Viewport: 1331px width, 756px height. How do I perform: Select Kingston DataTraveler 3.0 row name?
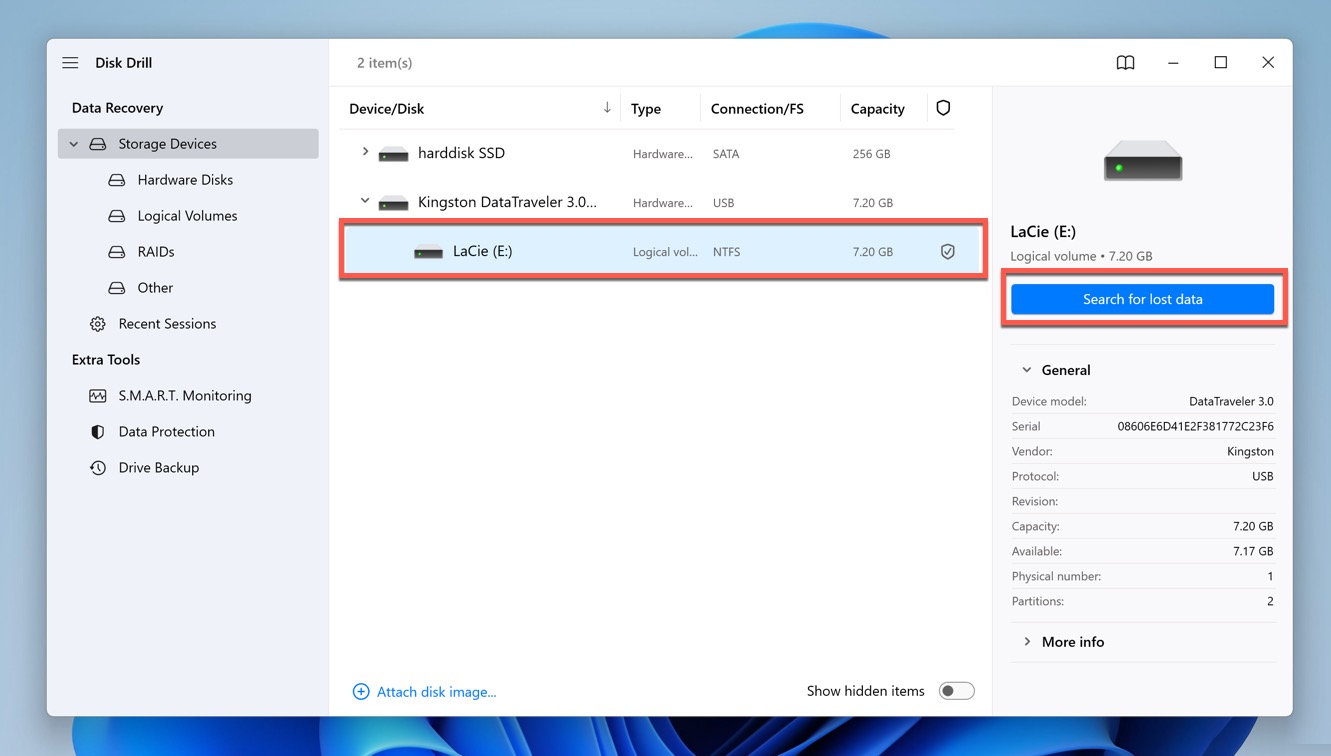(x=507, y=202)
